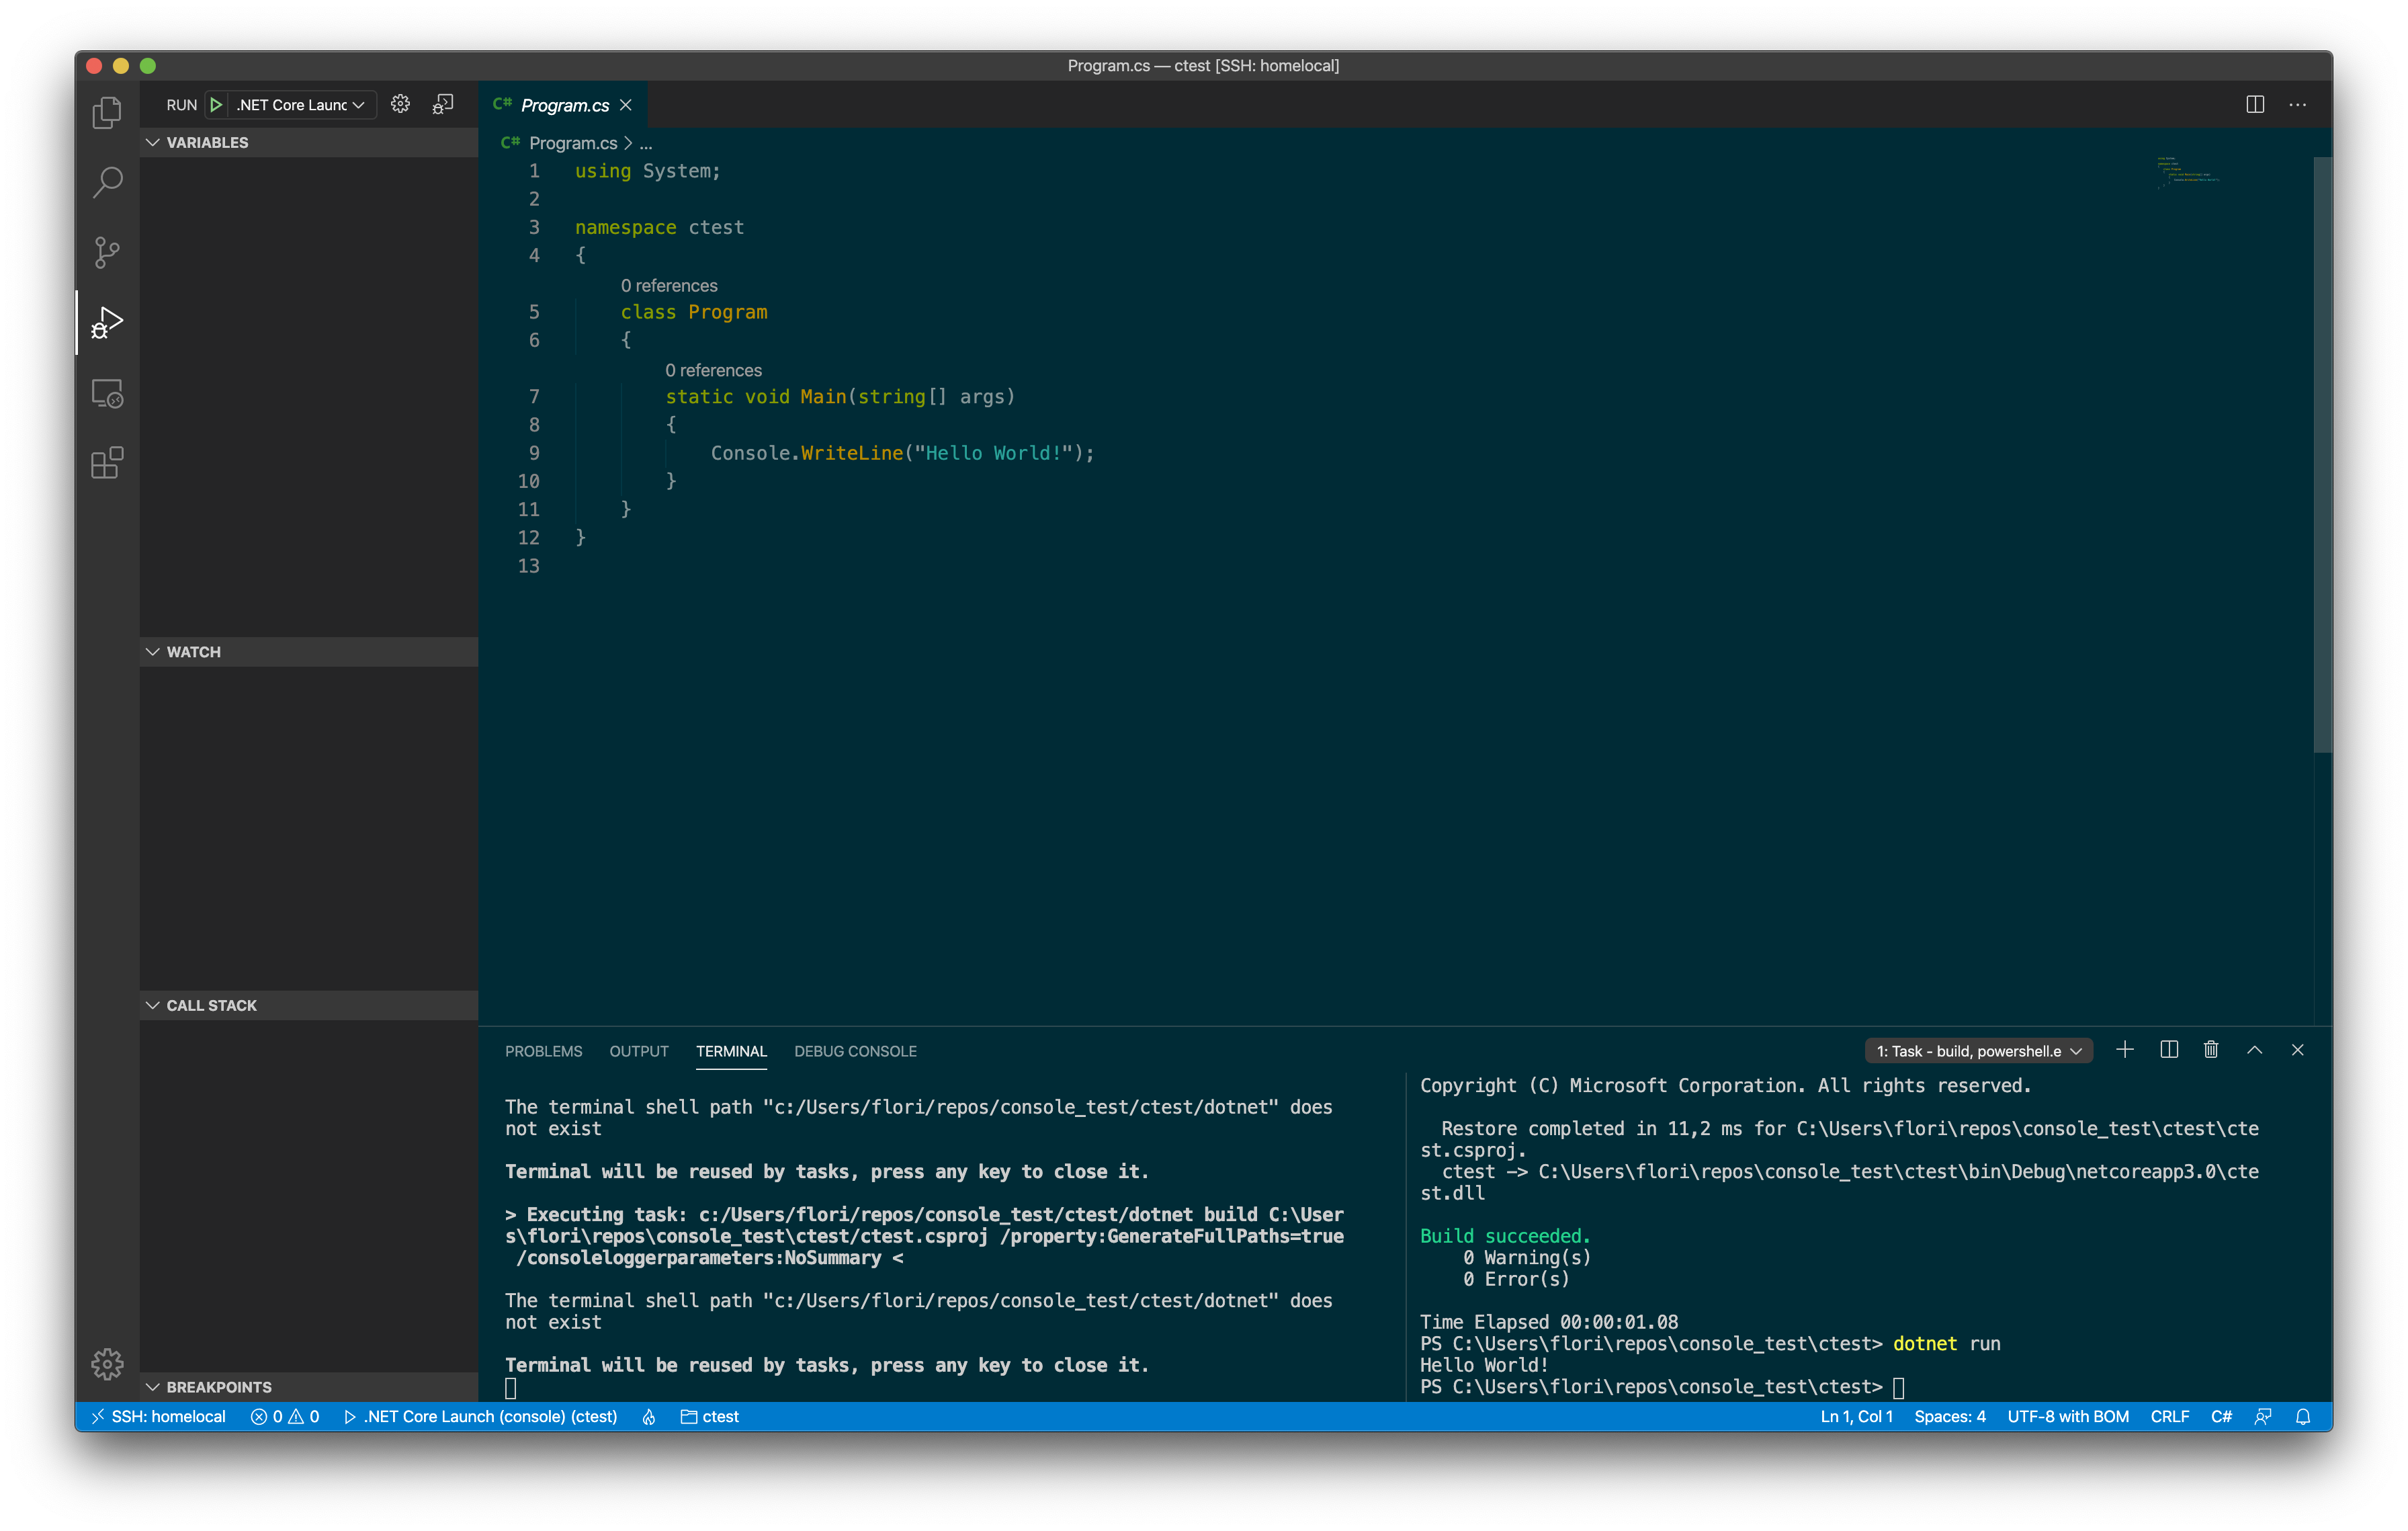Switch to the DEBUG CONSOLE tab
The width and height of the screenshot is (2408, 1531).
click(855, 1051)
